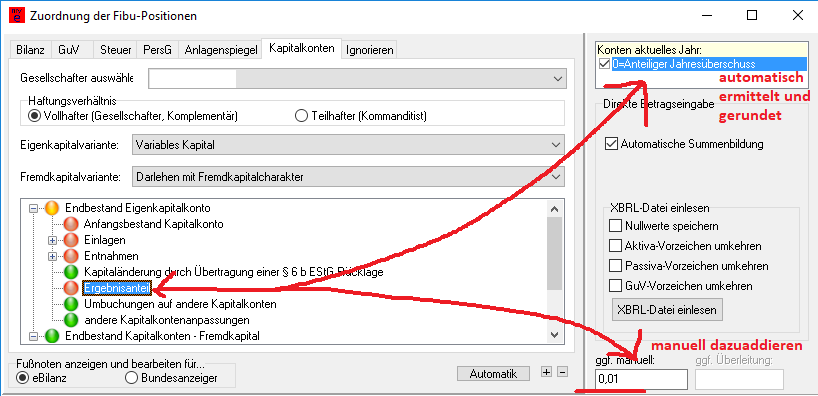Collapse Endbestand Eigenkapitalkonto tree node
Screen dimensions: 818x396
34,208
